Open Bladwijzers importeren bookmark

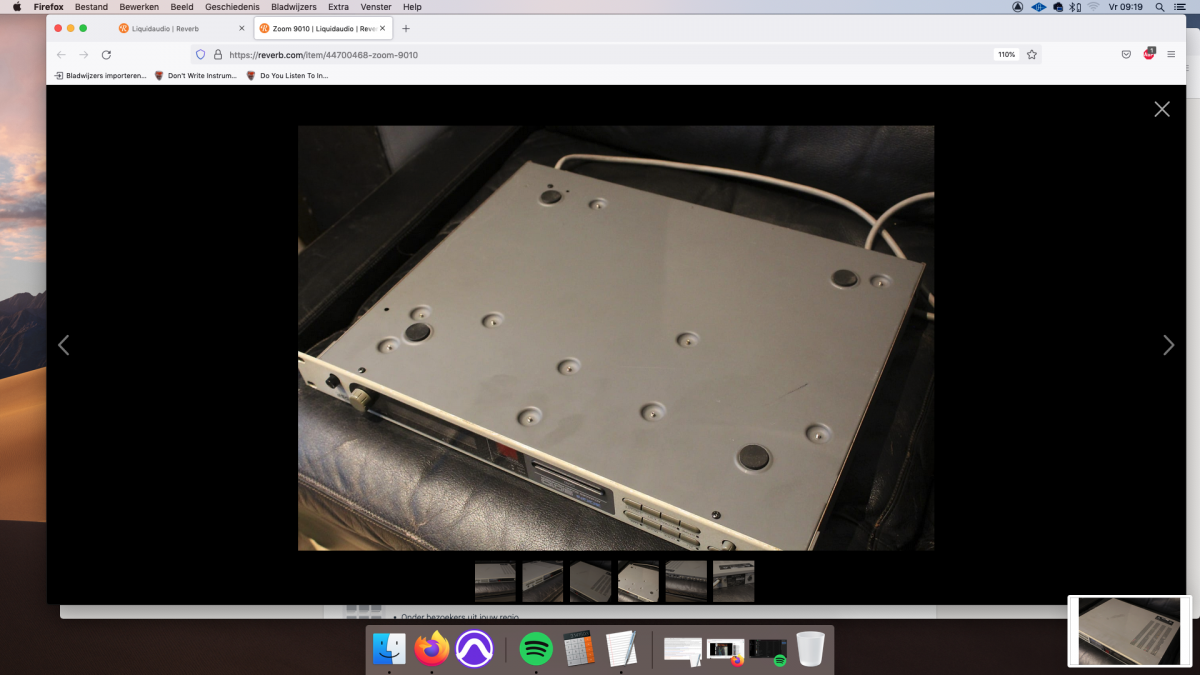point(100,76)
